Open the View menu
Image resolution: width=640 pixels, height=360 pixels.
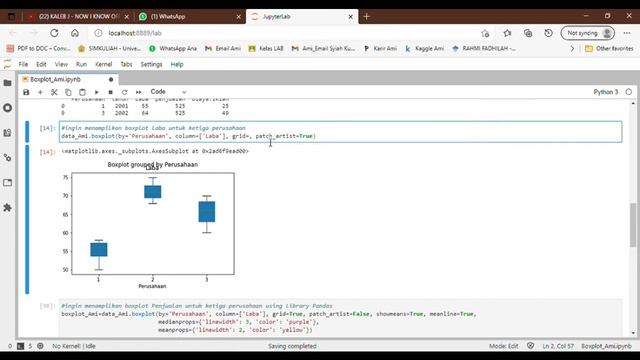click(x=61, y=64)
